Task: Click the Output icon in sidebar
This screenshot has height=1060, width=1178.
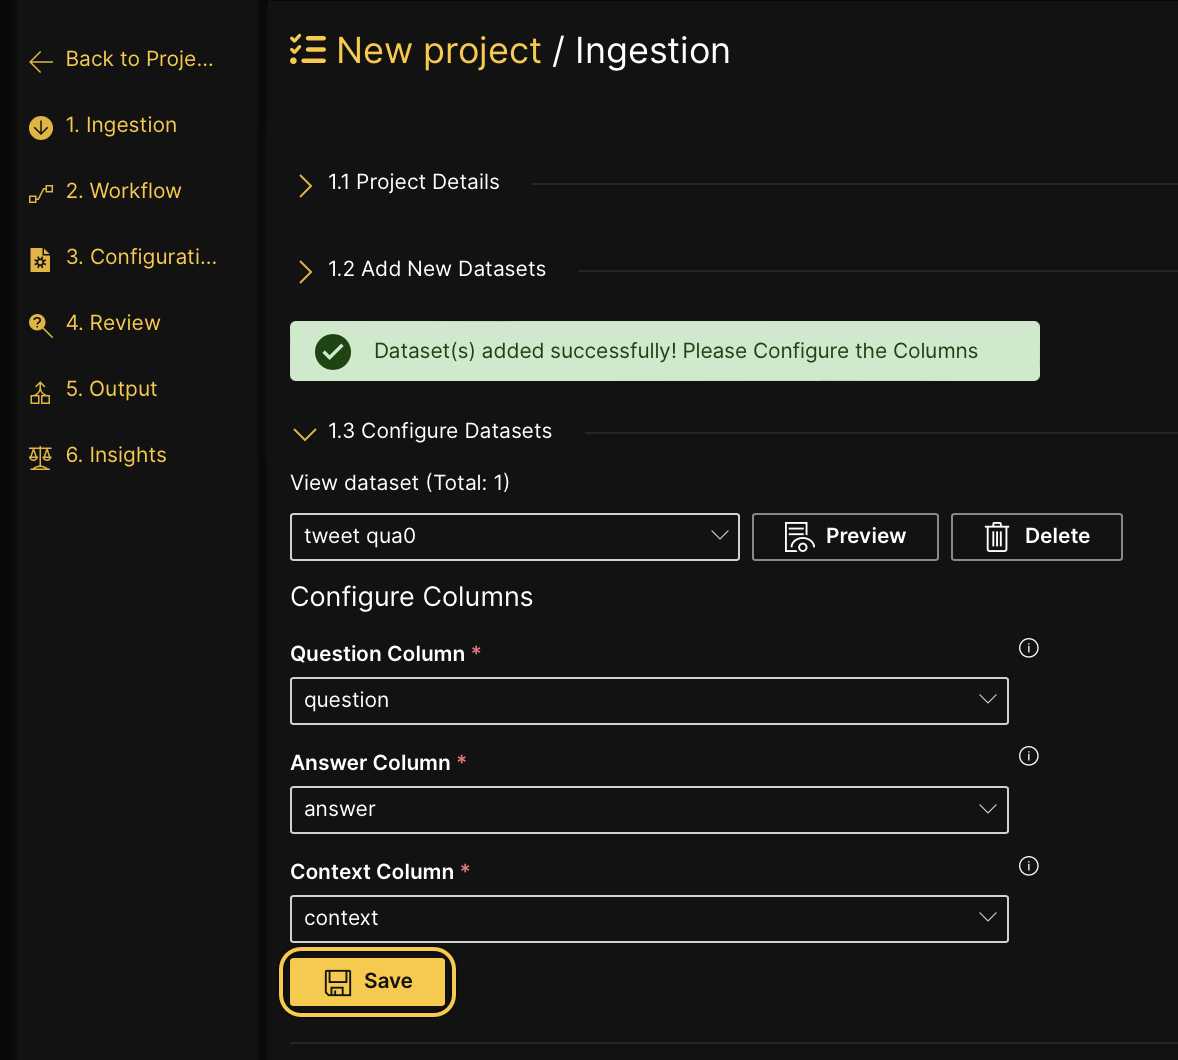Action: (40, 392)
